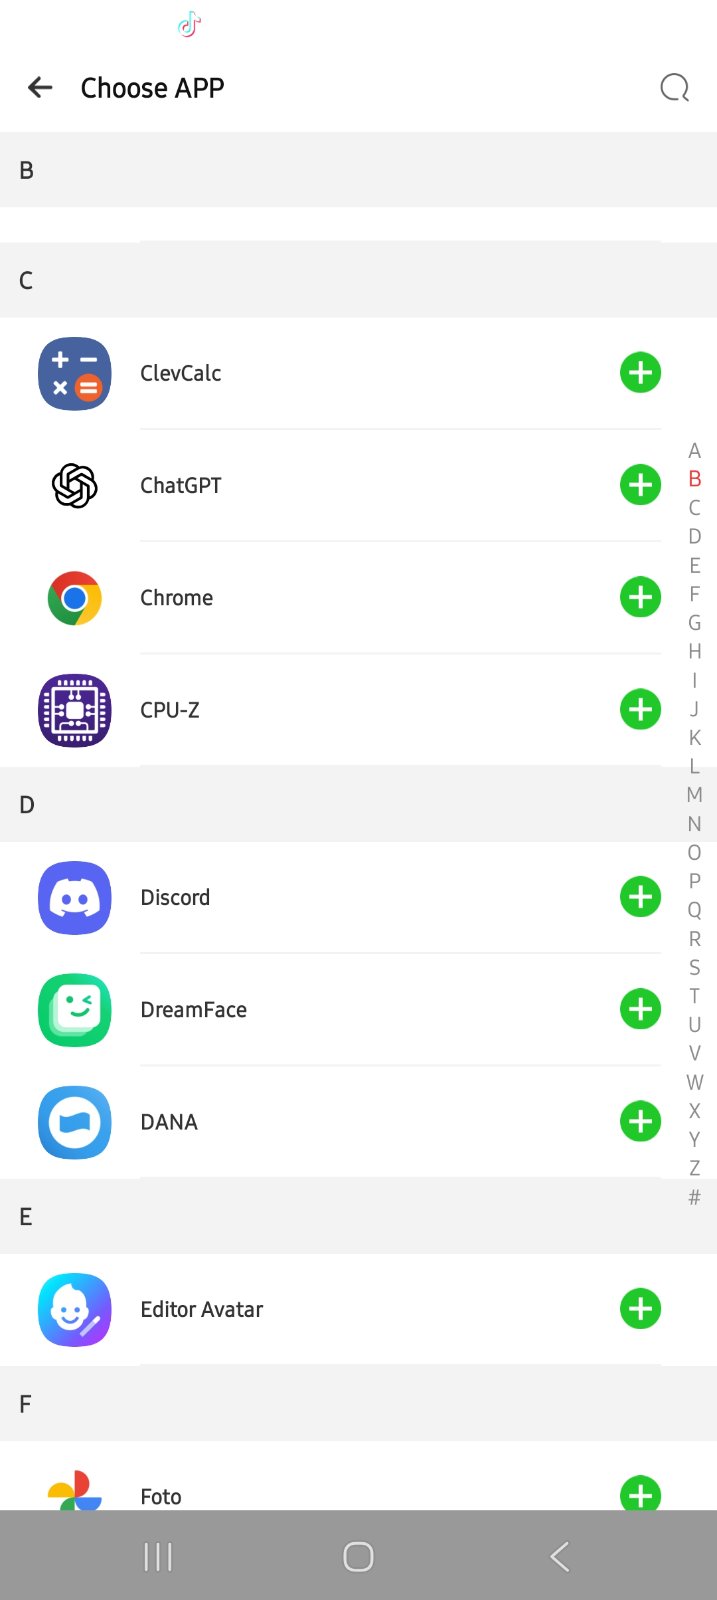
Task: Select the # symbol in alphabet index
Action: coord(694,1197)
